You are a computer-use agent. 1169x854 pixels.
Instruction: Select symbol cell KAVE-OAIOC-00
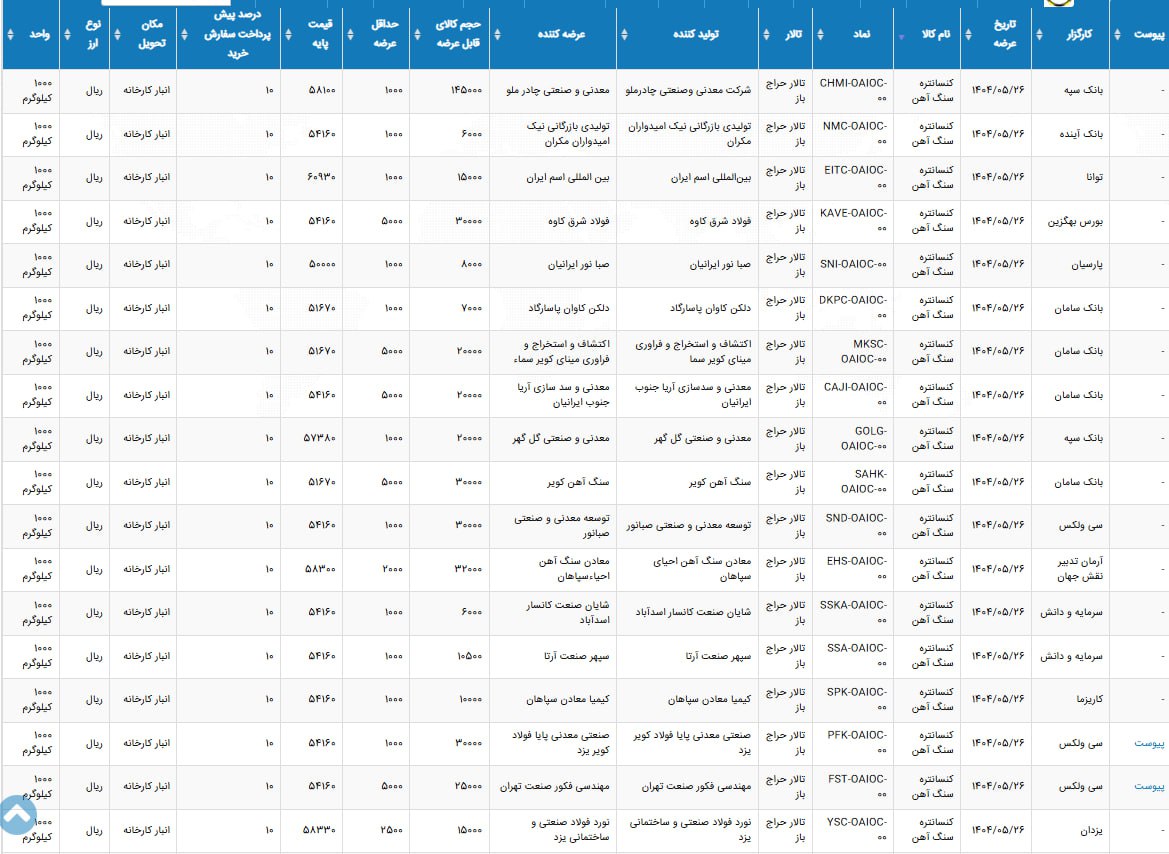[854, 221]
